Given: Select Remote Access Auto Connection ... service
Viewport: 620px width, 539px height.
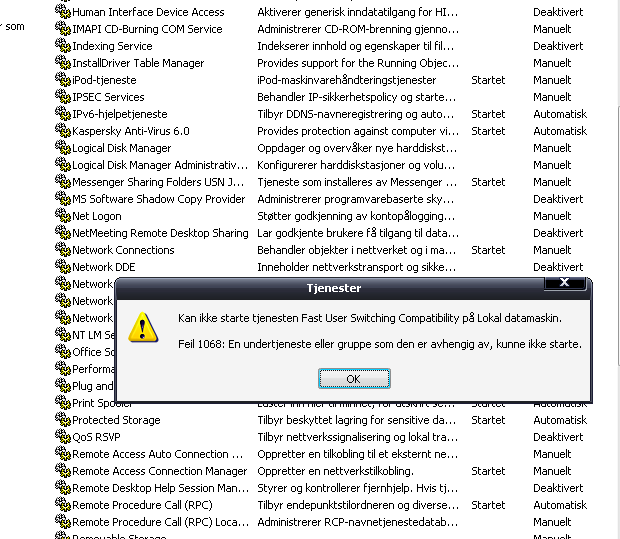Looking at the screenshot, I should 158,454.
